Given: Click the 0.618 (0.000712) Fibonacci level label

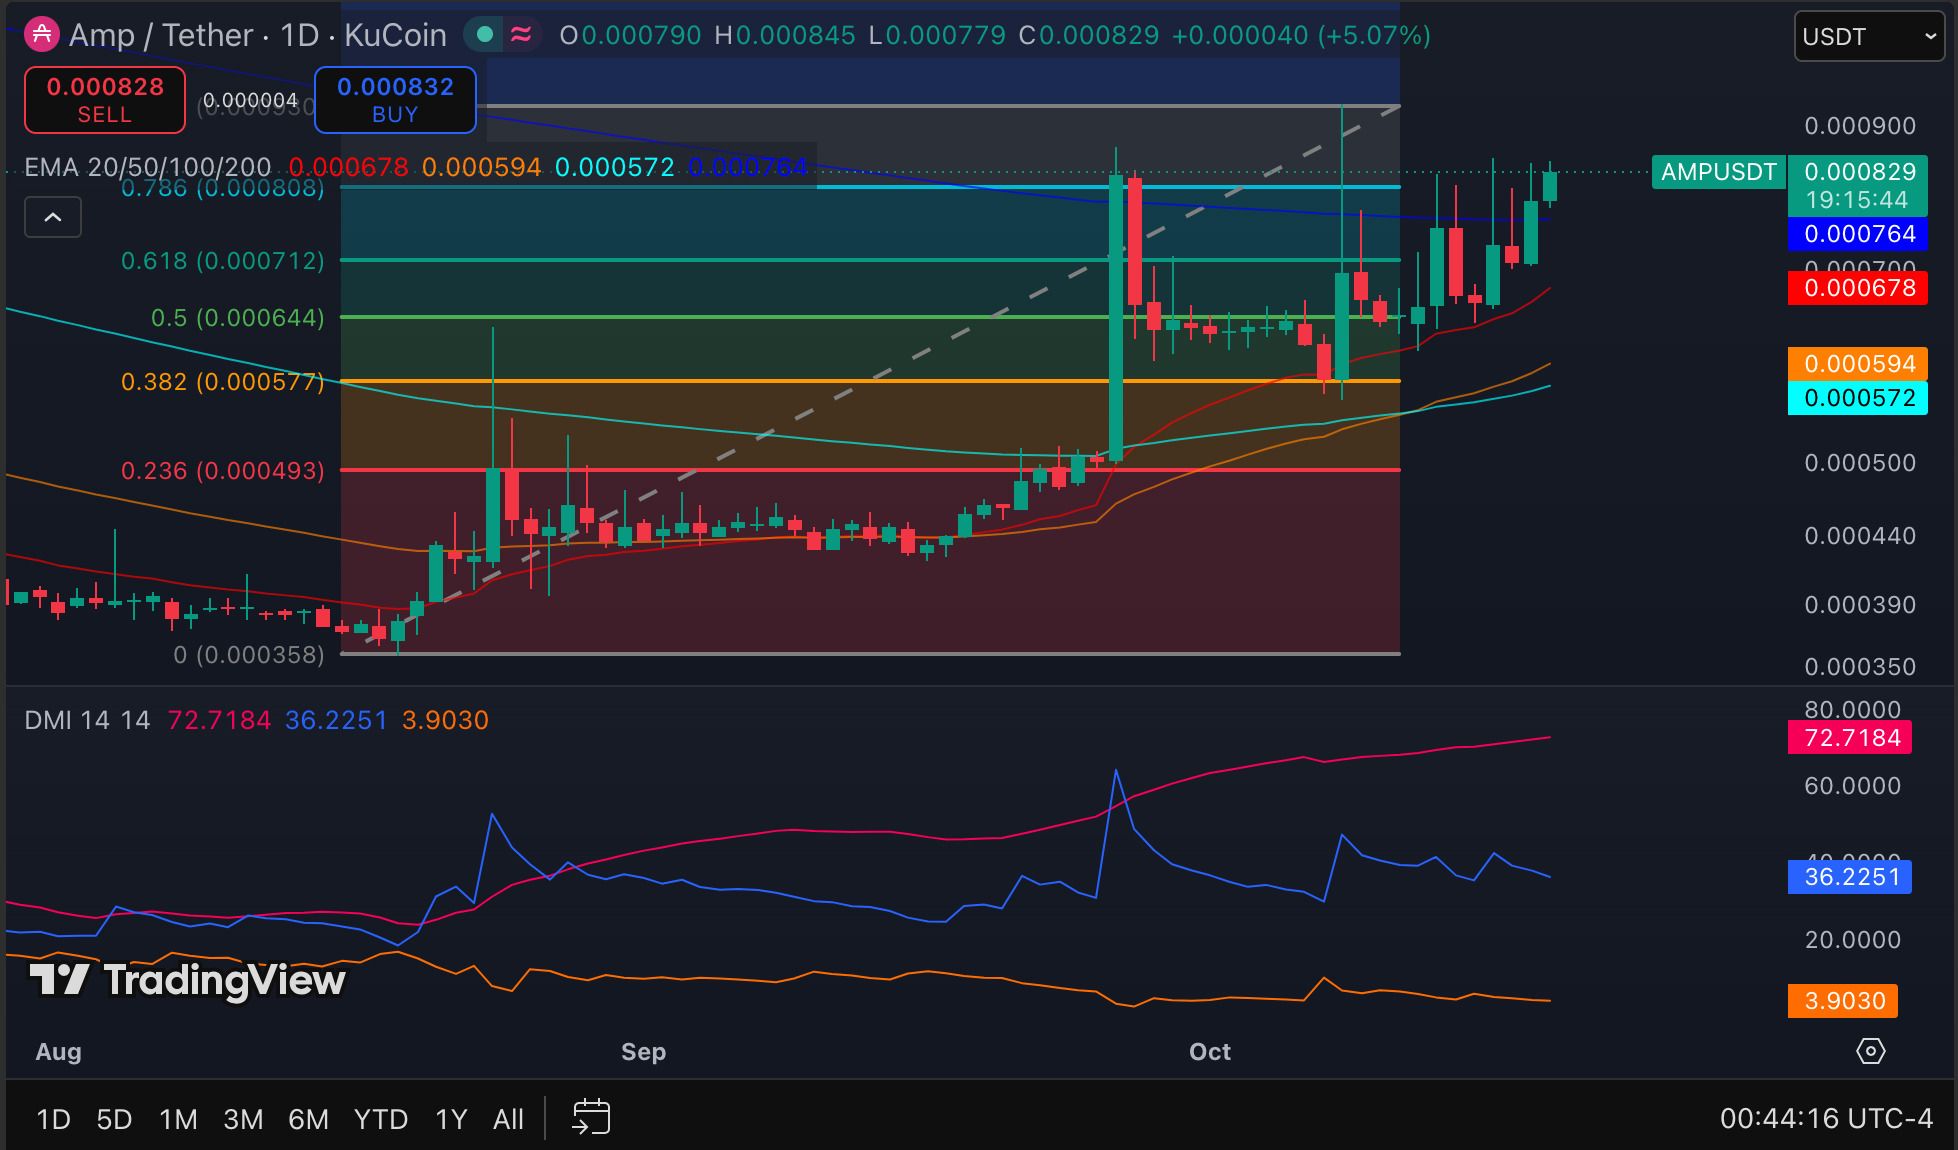Looking at the screenshot, I should (x=223, y=261).
